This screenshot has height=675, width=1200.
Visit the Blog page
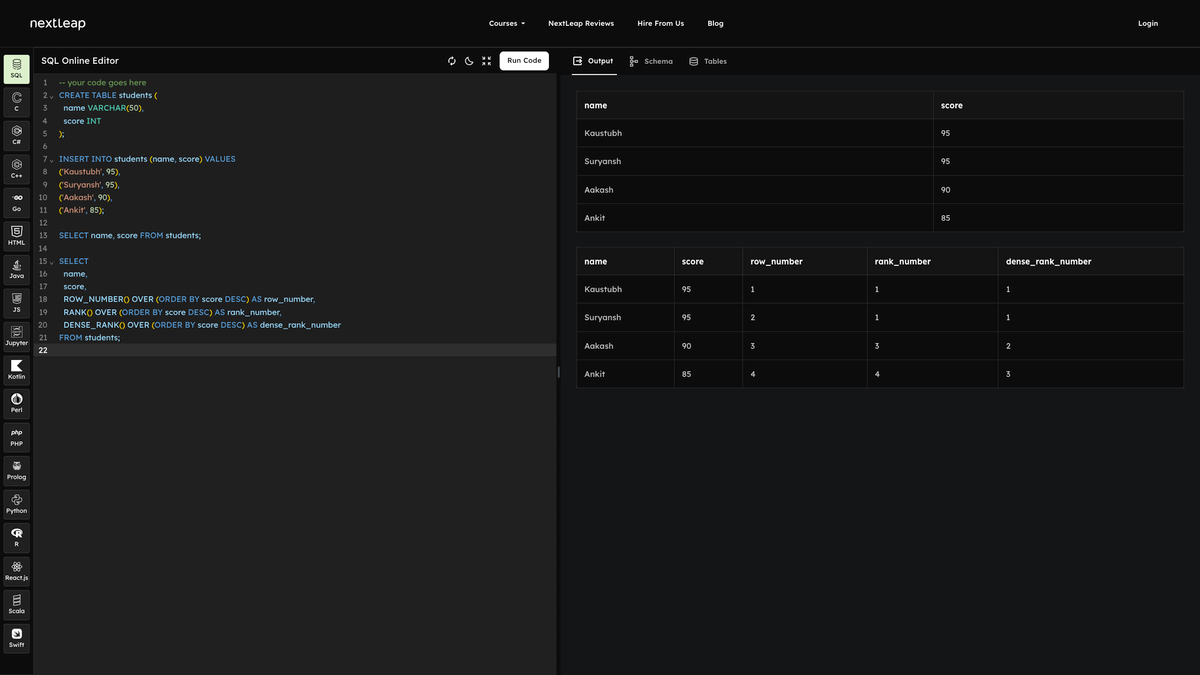pos(715,23)
